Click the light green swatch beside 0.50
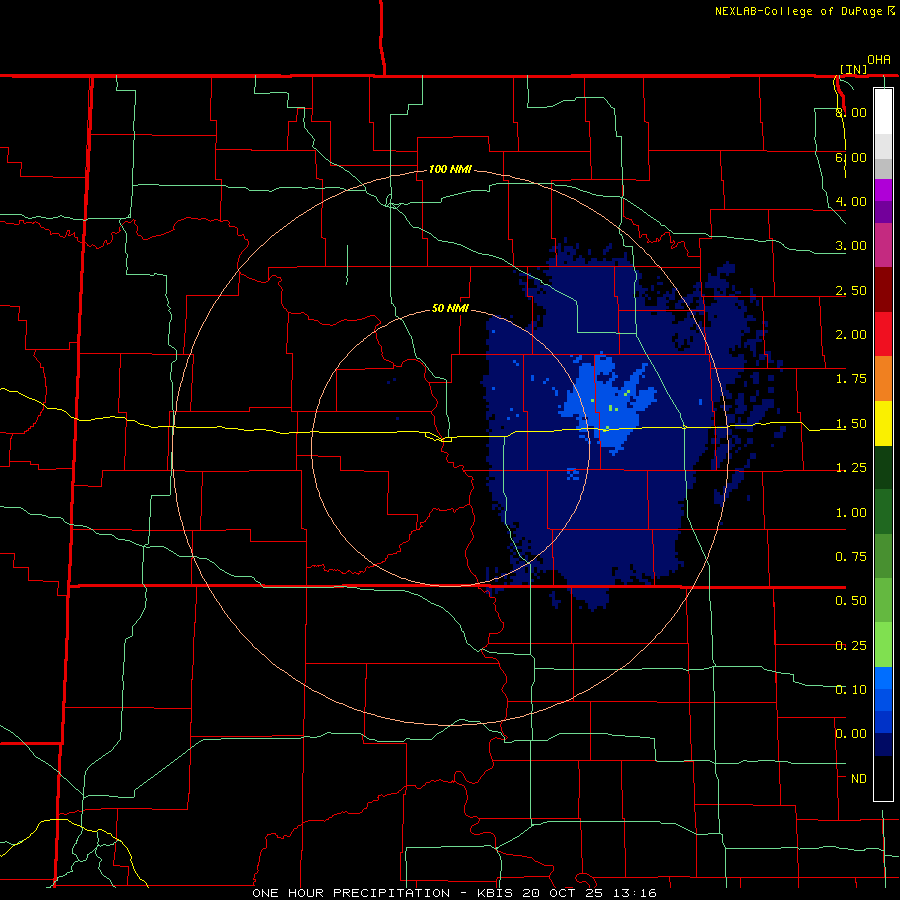Viewport: 900px width, 900px height. pyautogui.click(x=883, y=600)
